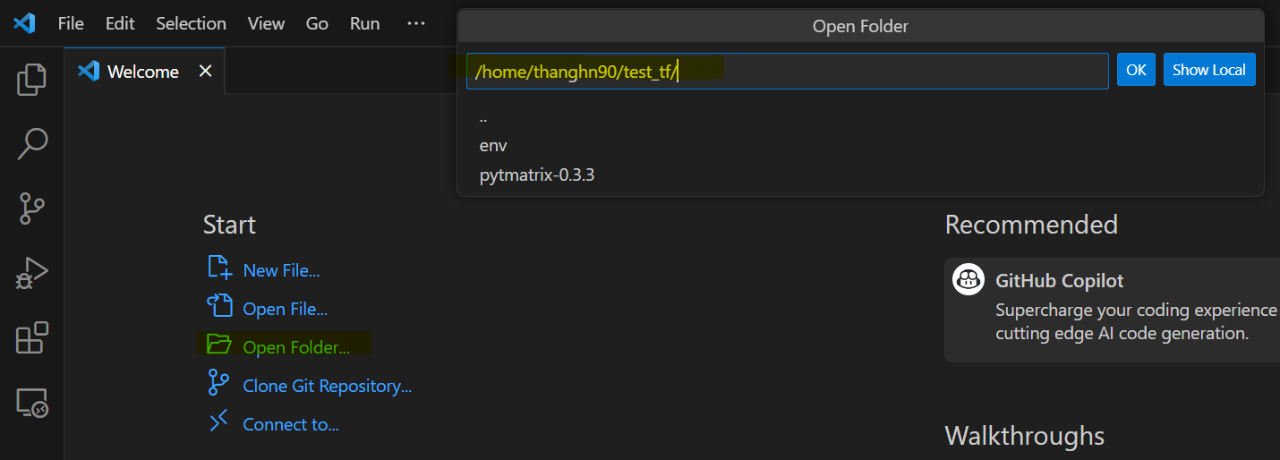
Task: Open the File menu
Action: pyautogui.click(x=71, y=23)
